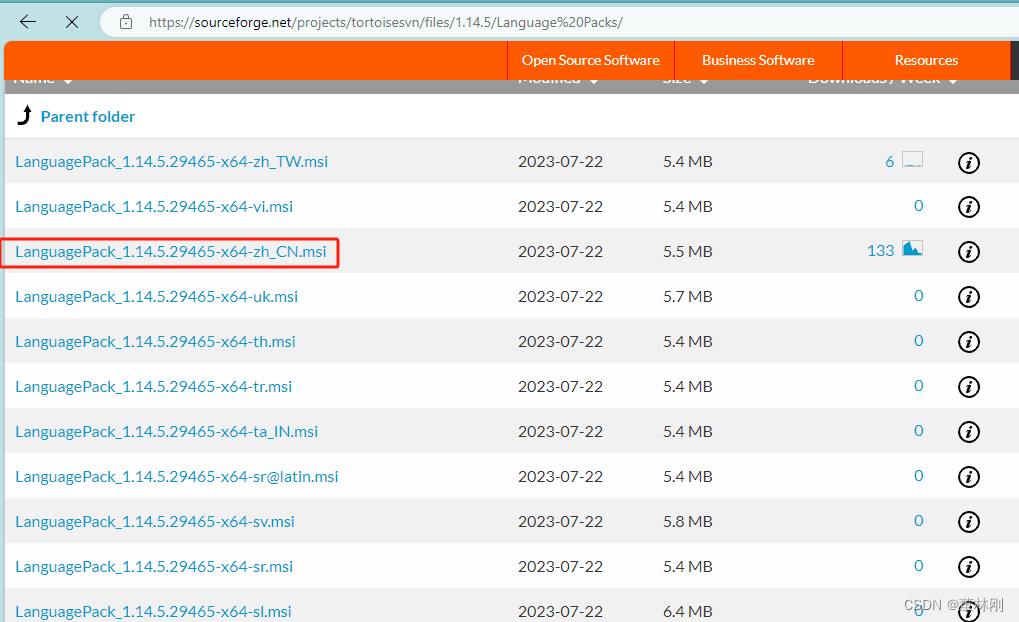
Task: Download the zh_CN language pack msi
Action: [171, 252]
